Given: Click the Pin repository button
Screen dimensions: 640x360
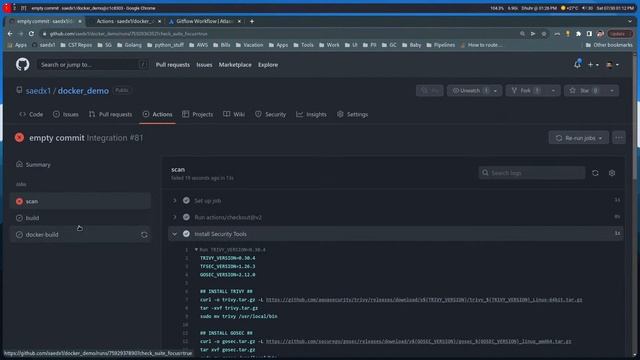Looking at the screenshot, I should coord(429,91).
